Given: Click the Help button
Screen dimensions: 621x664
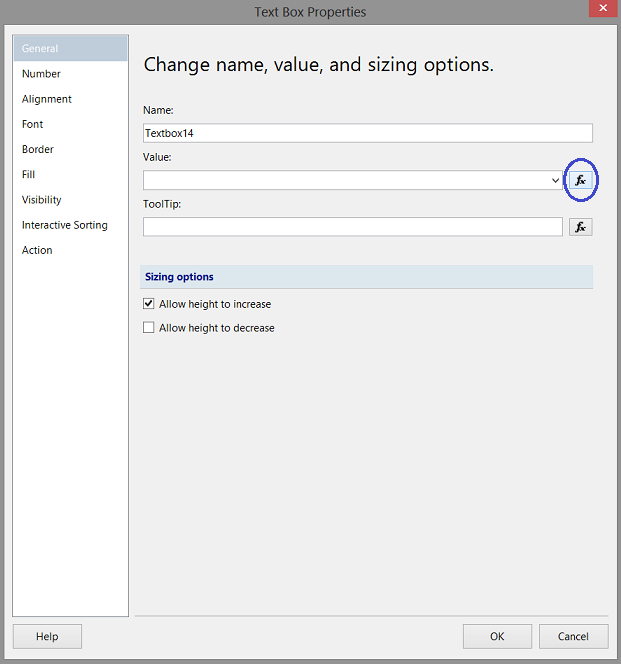Looking at the screenshot, I should coord(47,636).
